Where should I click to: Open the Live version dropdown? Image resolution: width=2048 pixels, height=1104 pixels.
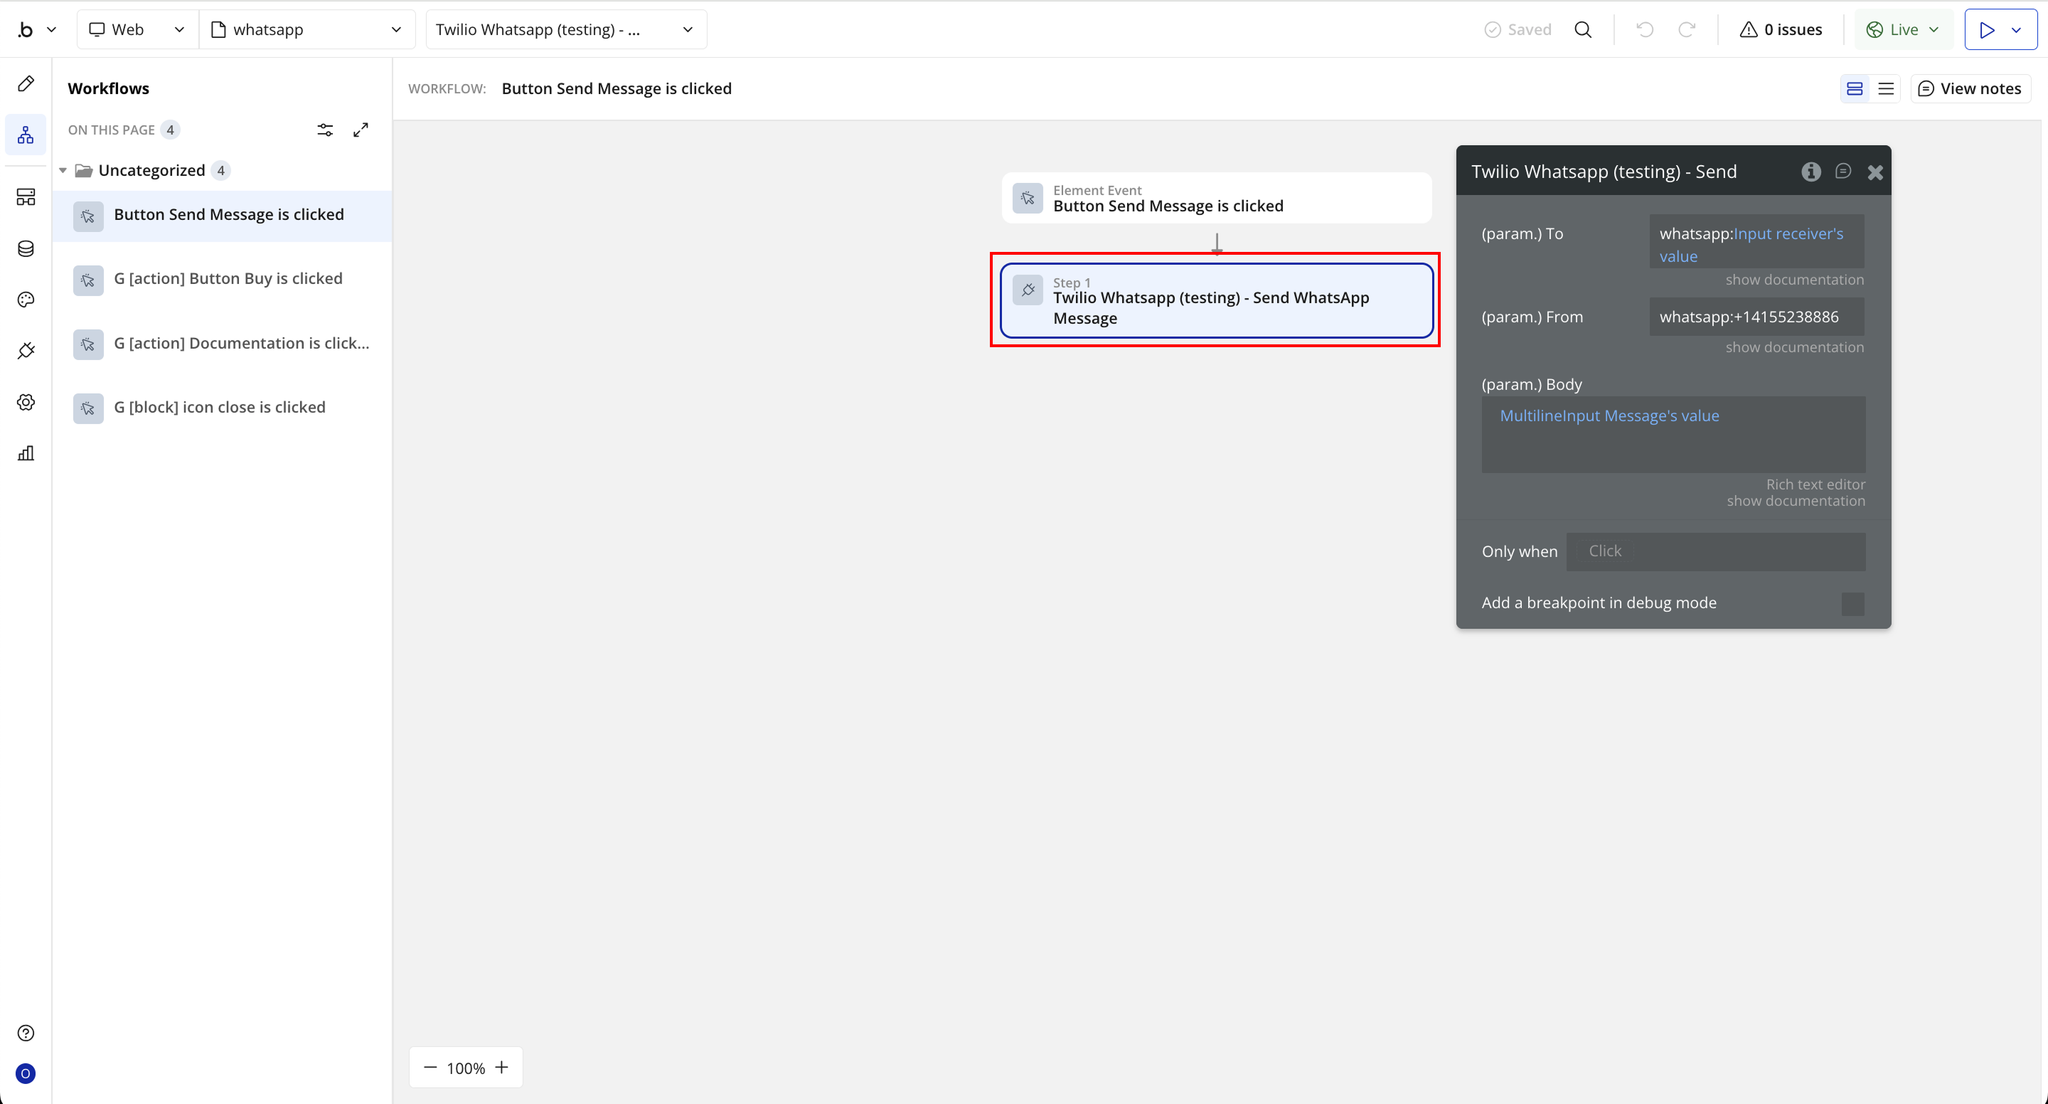[x=1903, y=30]
